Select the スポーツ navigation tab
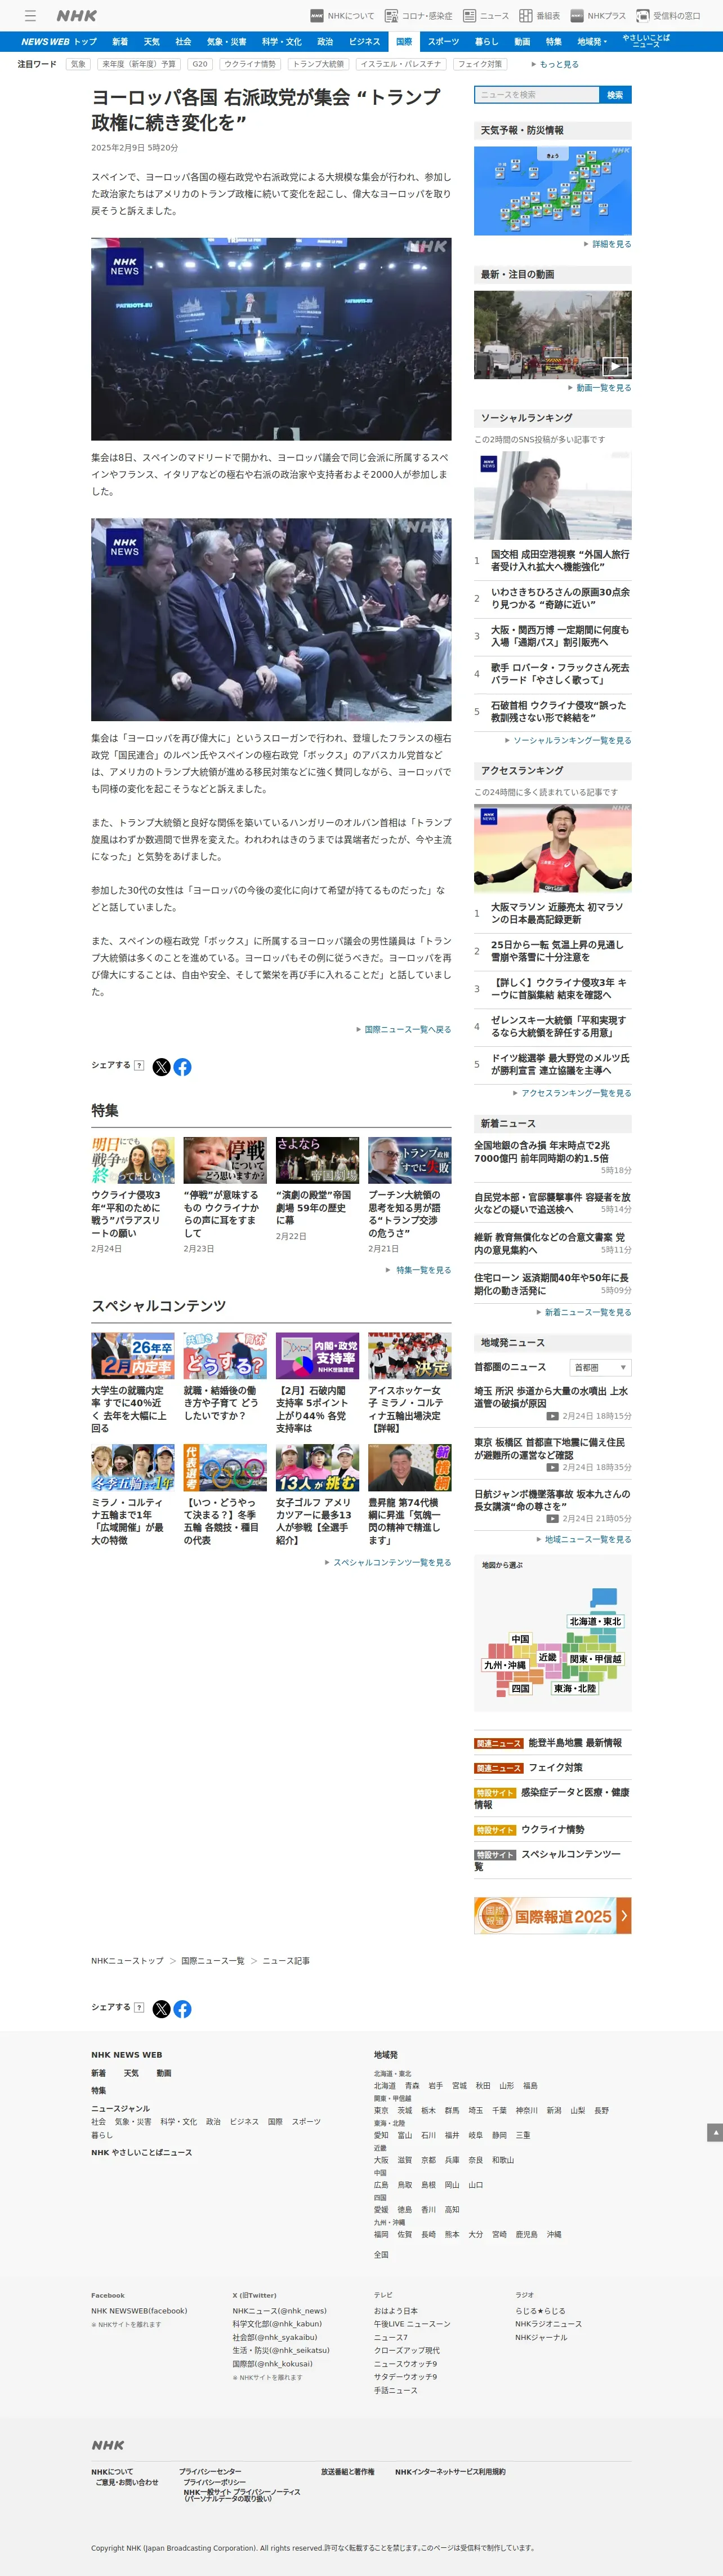This screenshot has width=723, height=2576. (443, 42)
